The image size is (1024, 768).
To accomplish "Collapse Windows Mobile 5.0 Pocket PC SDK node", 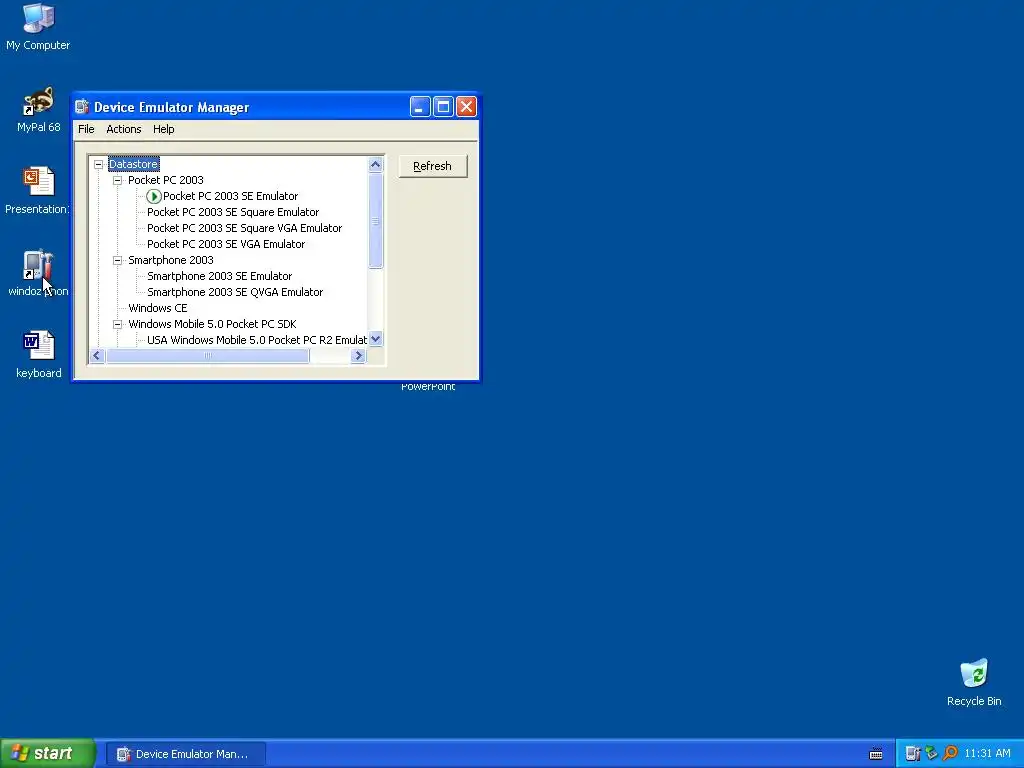I will pos(118,324).
